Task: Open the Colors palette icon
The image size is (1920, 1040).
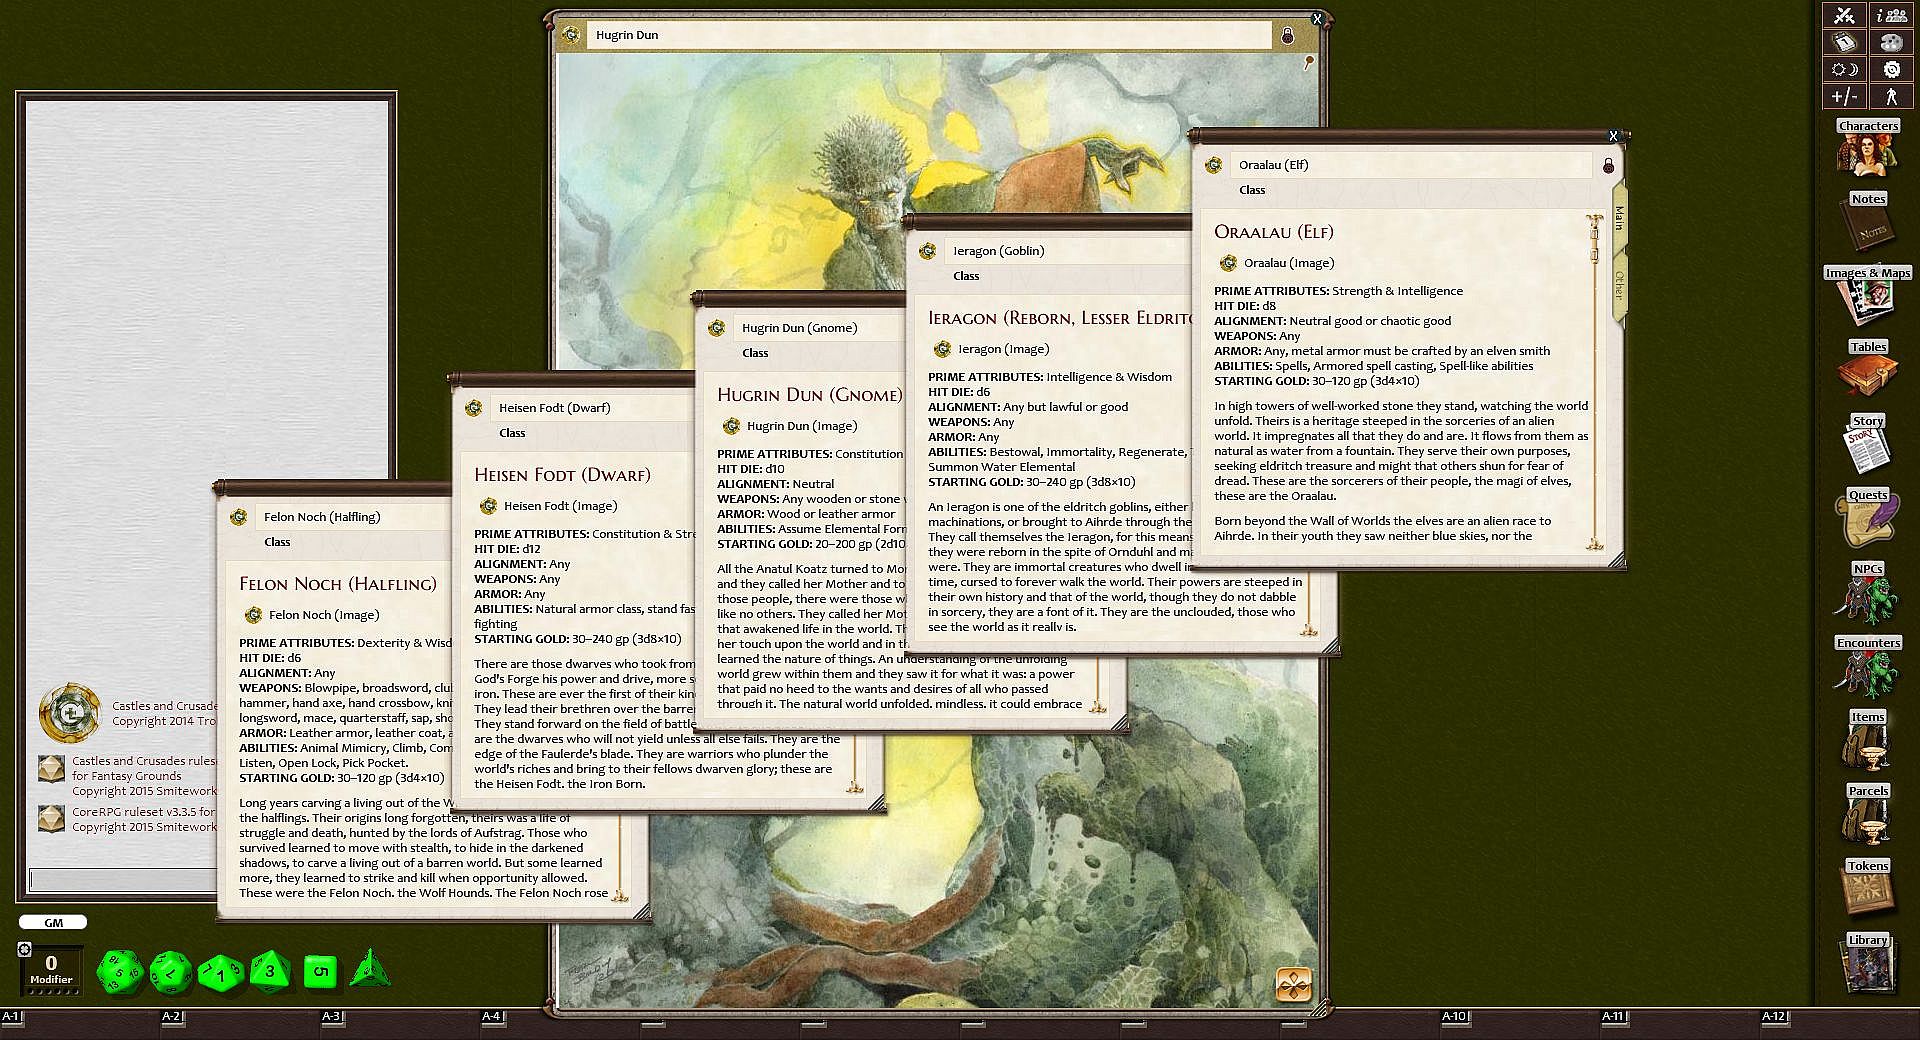Action: [1891, 43]
